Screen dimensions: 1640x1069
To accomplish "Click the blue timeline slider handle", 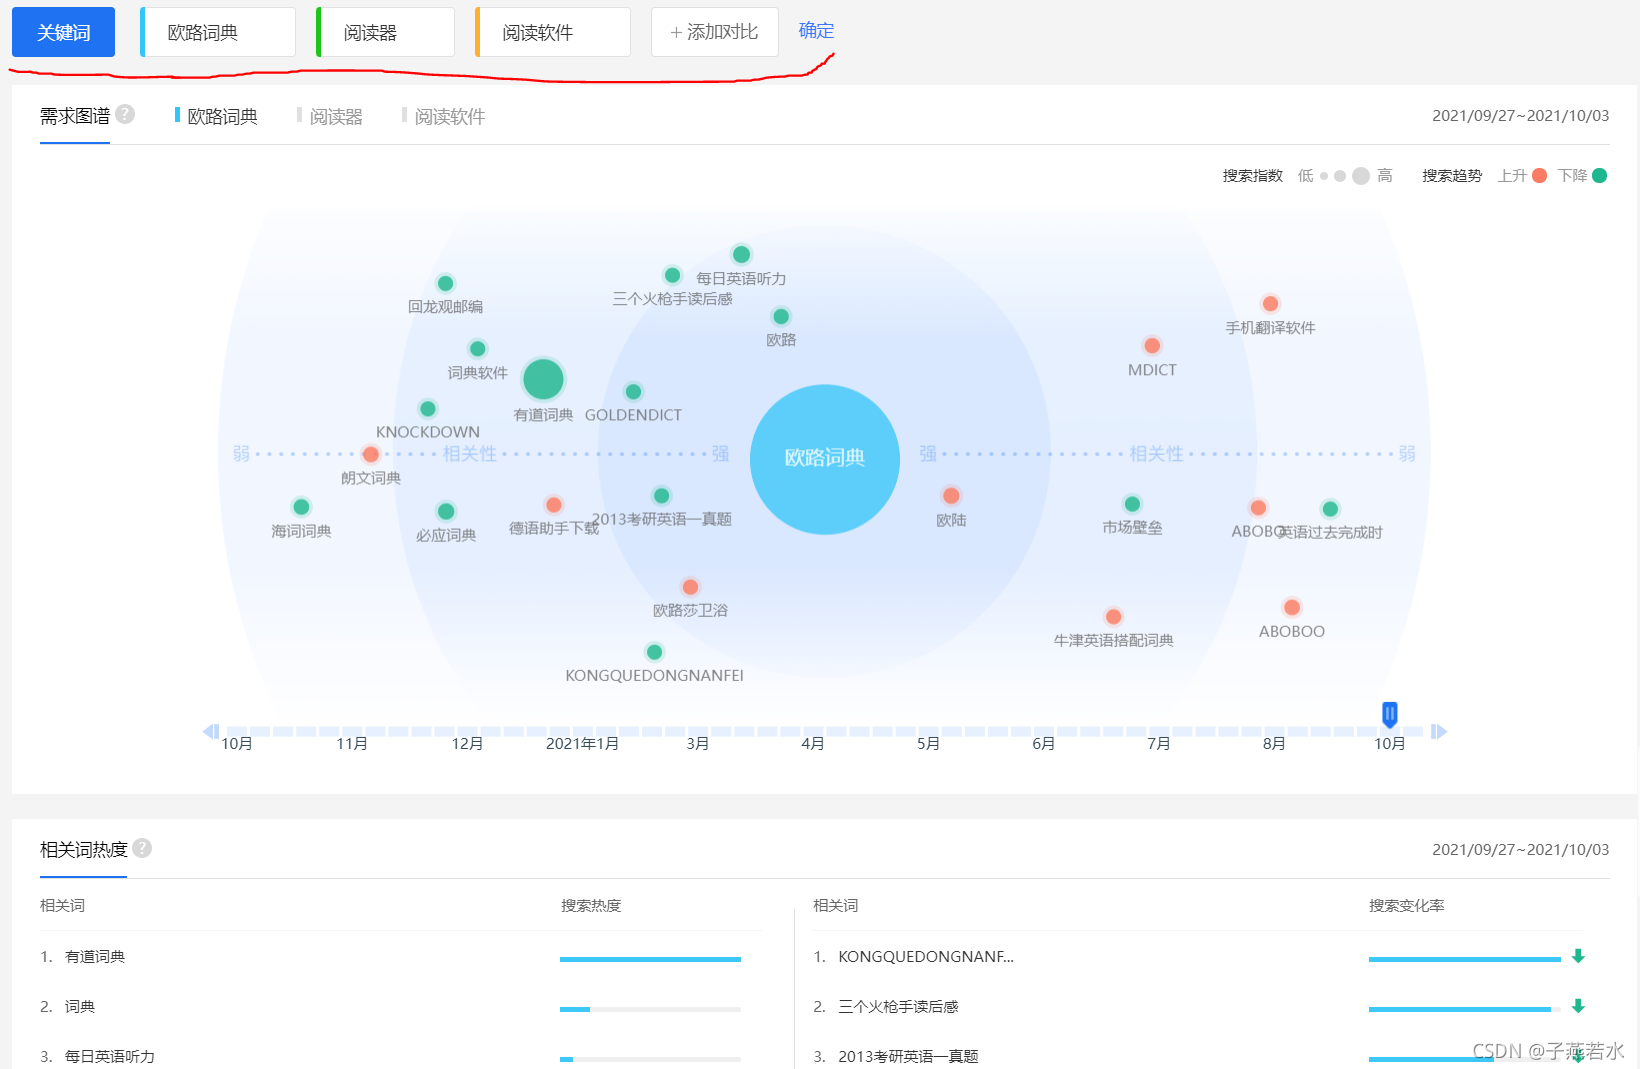I will coord(1389,713).
